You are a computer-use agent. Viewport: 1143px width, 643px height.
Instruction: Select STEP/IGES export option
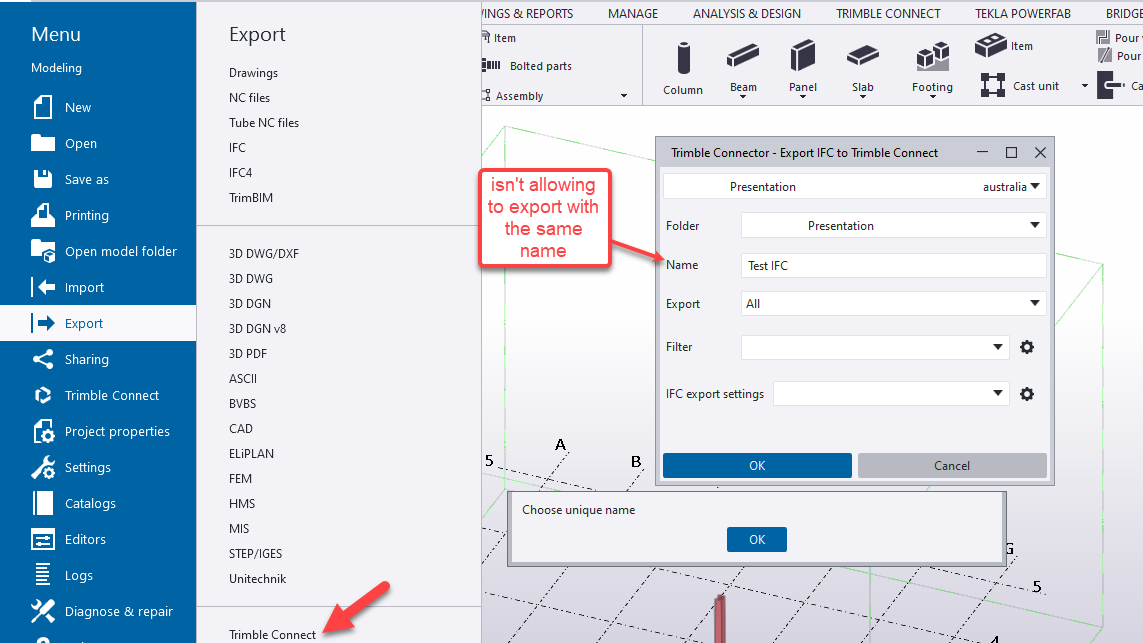pos(256,553)
